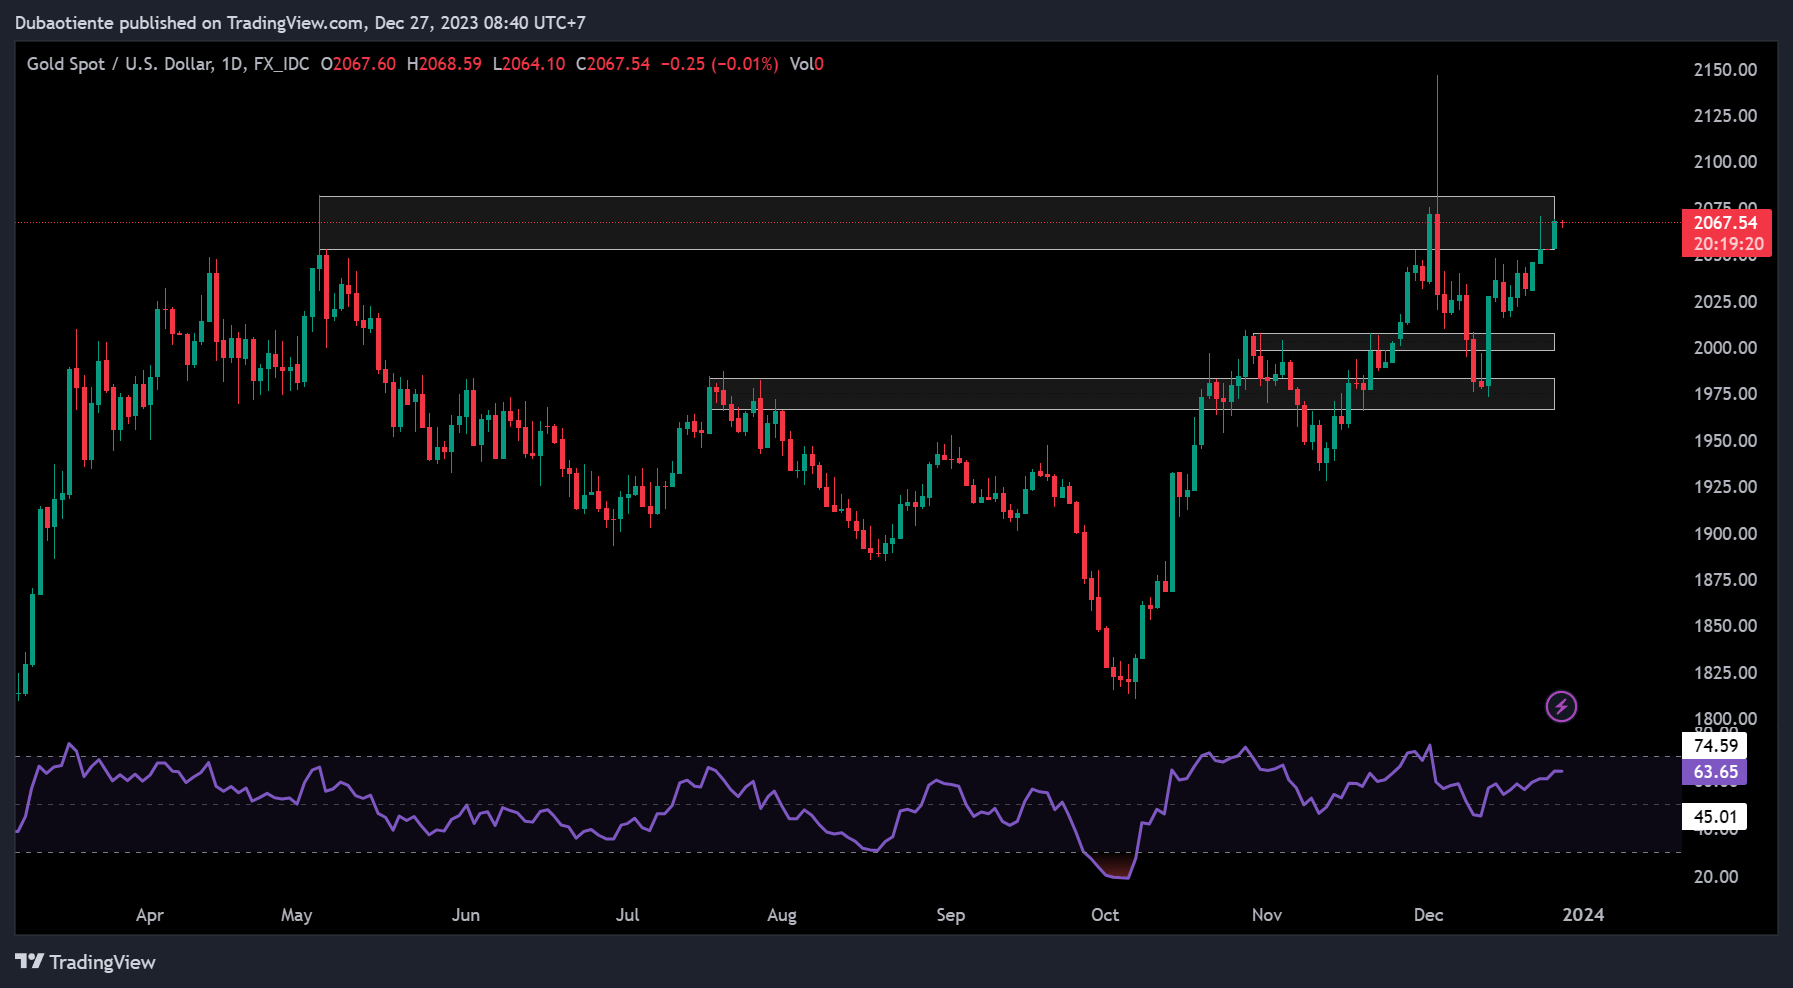Click the Apr label on time axis

point(150,915)
